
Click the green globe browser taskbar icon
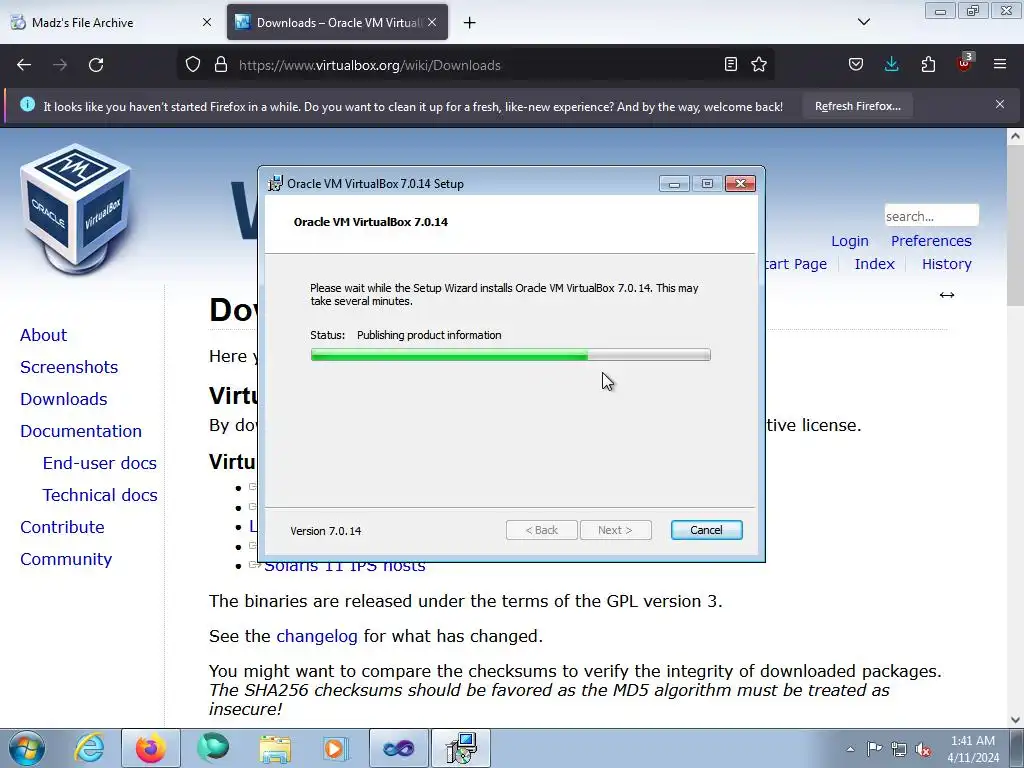pyautogui.click(x=213, y=748)
